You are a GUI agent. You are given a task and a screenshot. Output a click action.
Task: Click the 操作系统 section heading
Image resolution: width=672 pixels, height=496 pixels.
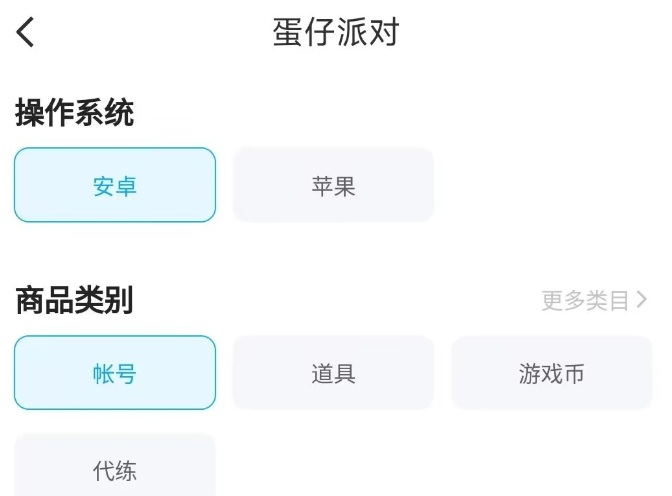pyautogui.click(x=74, y=113)
